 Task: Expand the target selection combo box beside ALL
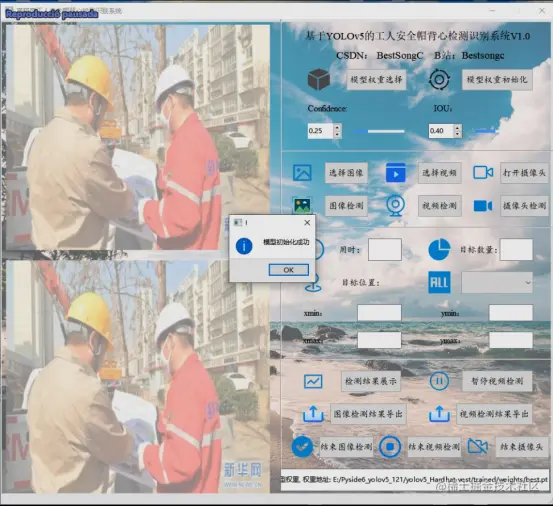pyautogui.click(x=497, y=283)
